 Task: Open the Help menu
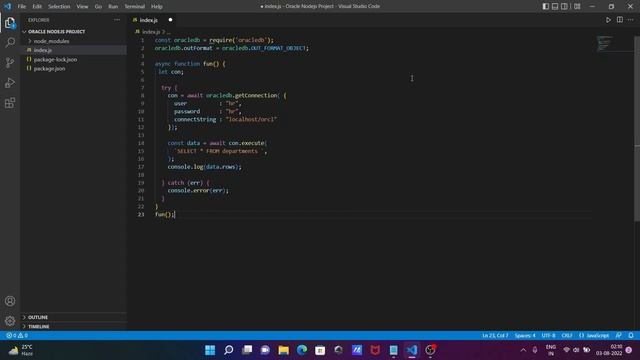[157, 7]
